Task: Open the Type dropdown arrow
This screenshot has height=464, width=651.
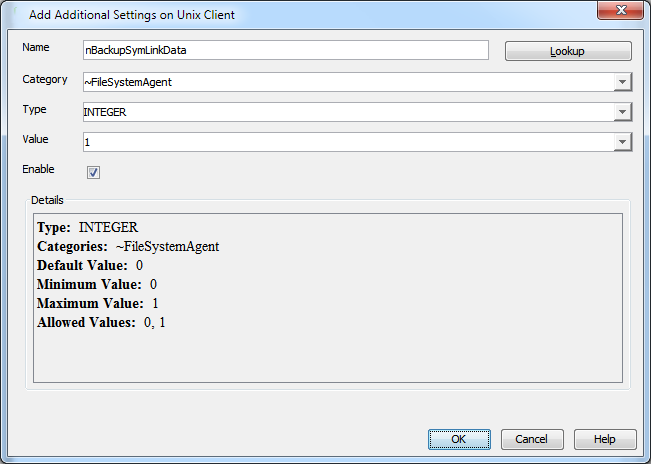Action: click(622, 112)
